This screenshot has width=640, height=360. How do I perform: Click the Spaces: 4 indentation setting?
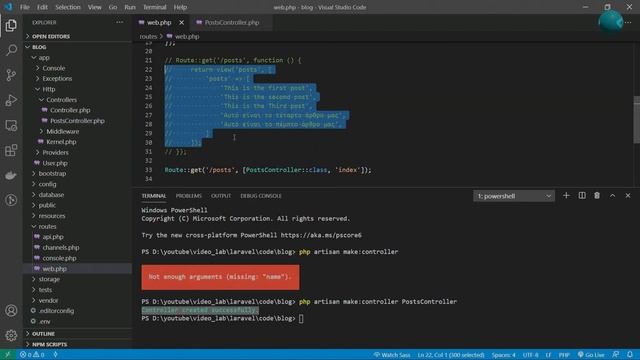[504, 355]
